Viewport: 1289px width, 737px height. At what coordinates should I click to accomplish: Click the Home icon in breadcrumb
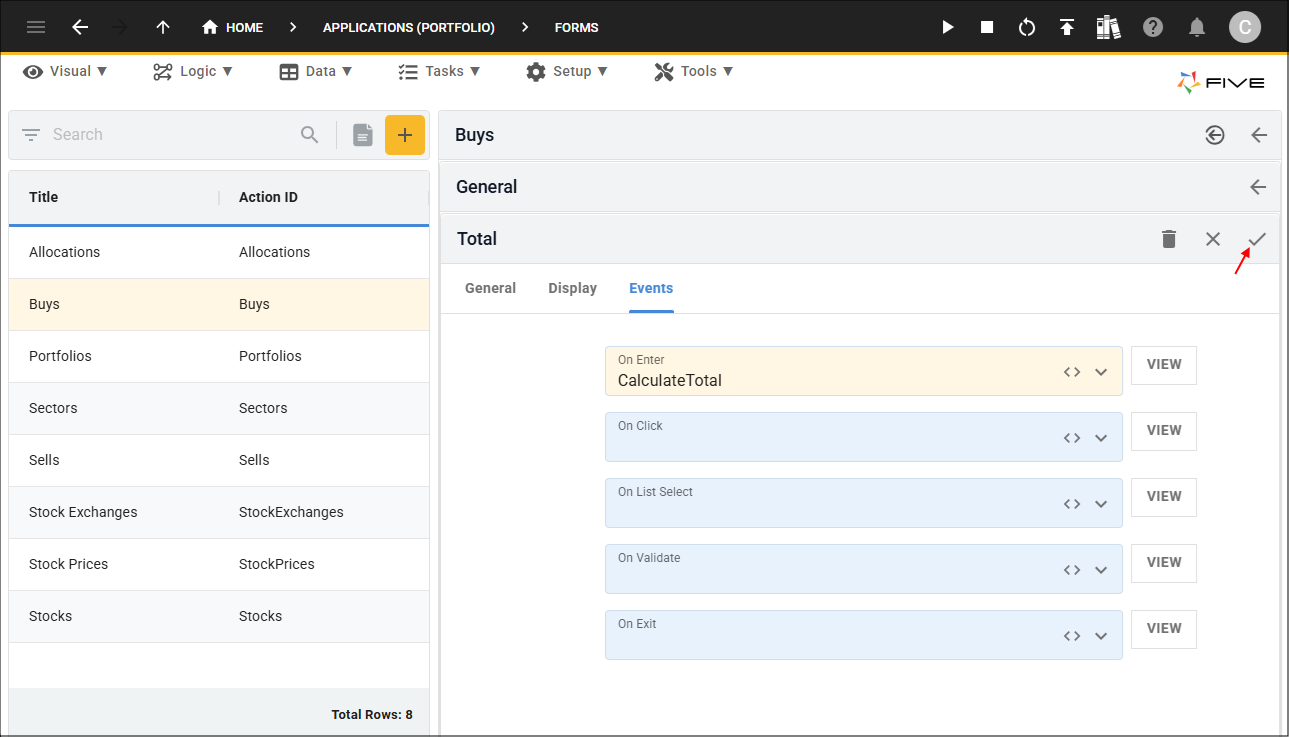[210, 27]
